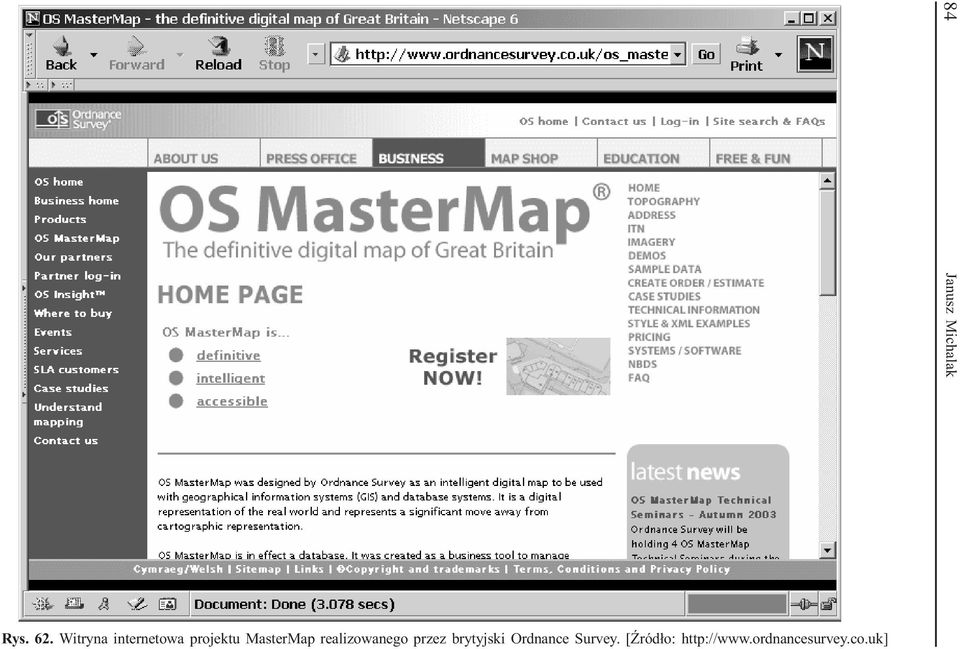
Task: Open the Cymraeg/Welsh footer link
Action: click(x=178, y=569)
